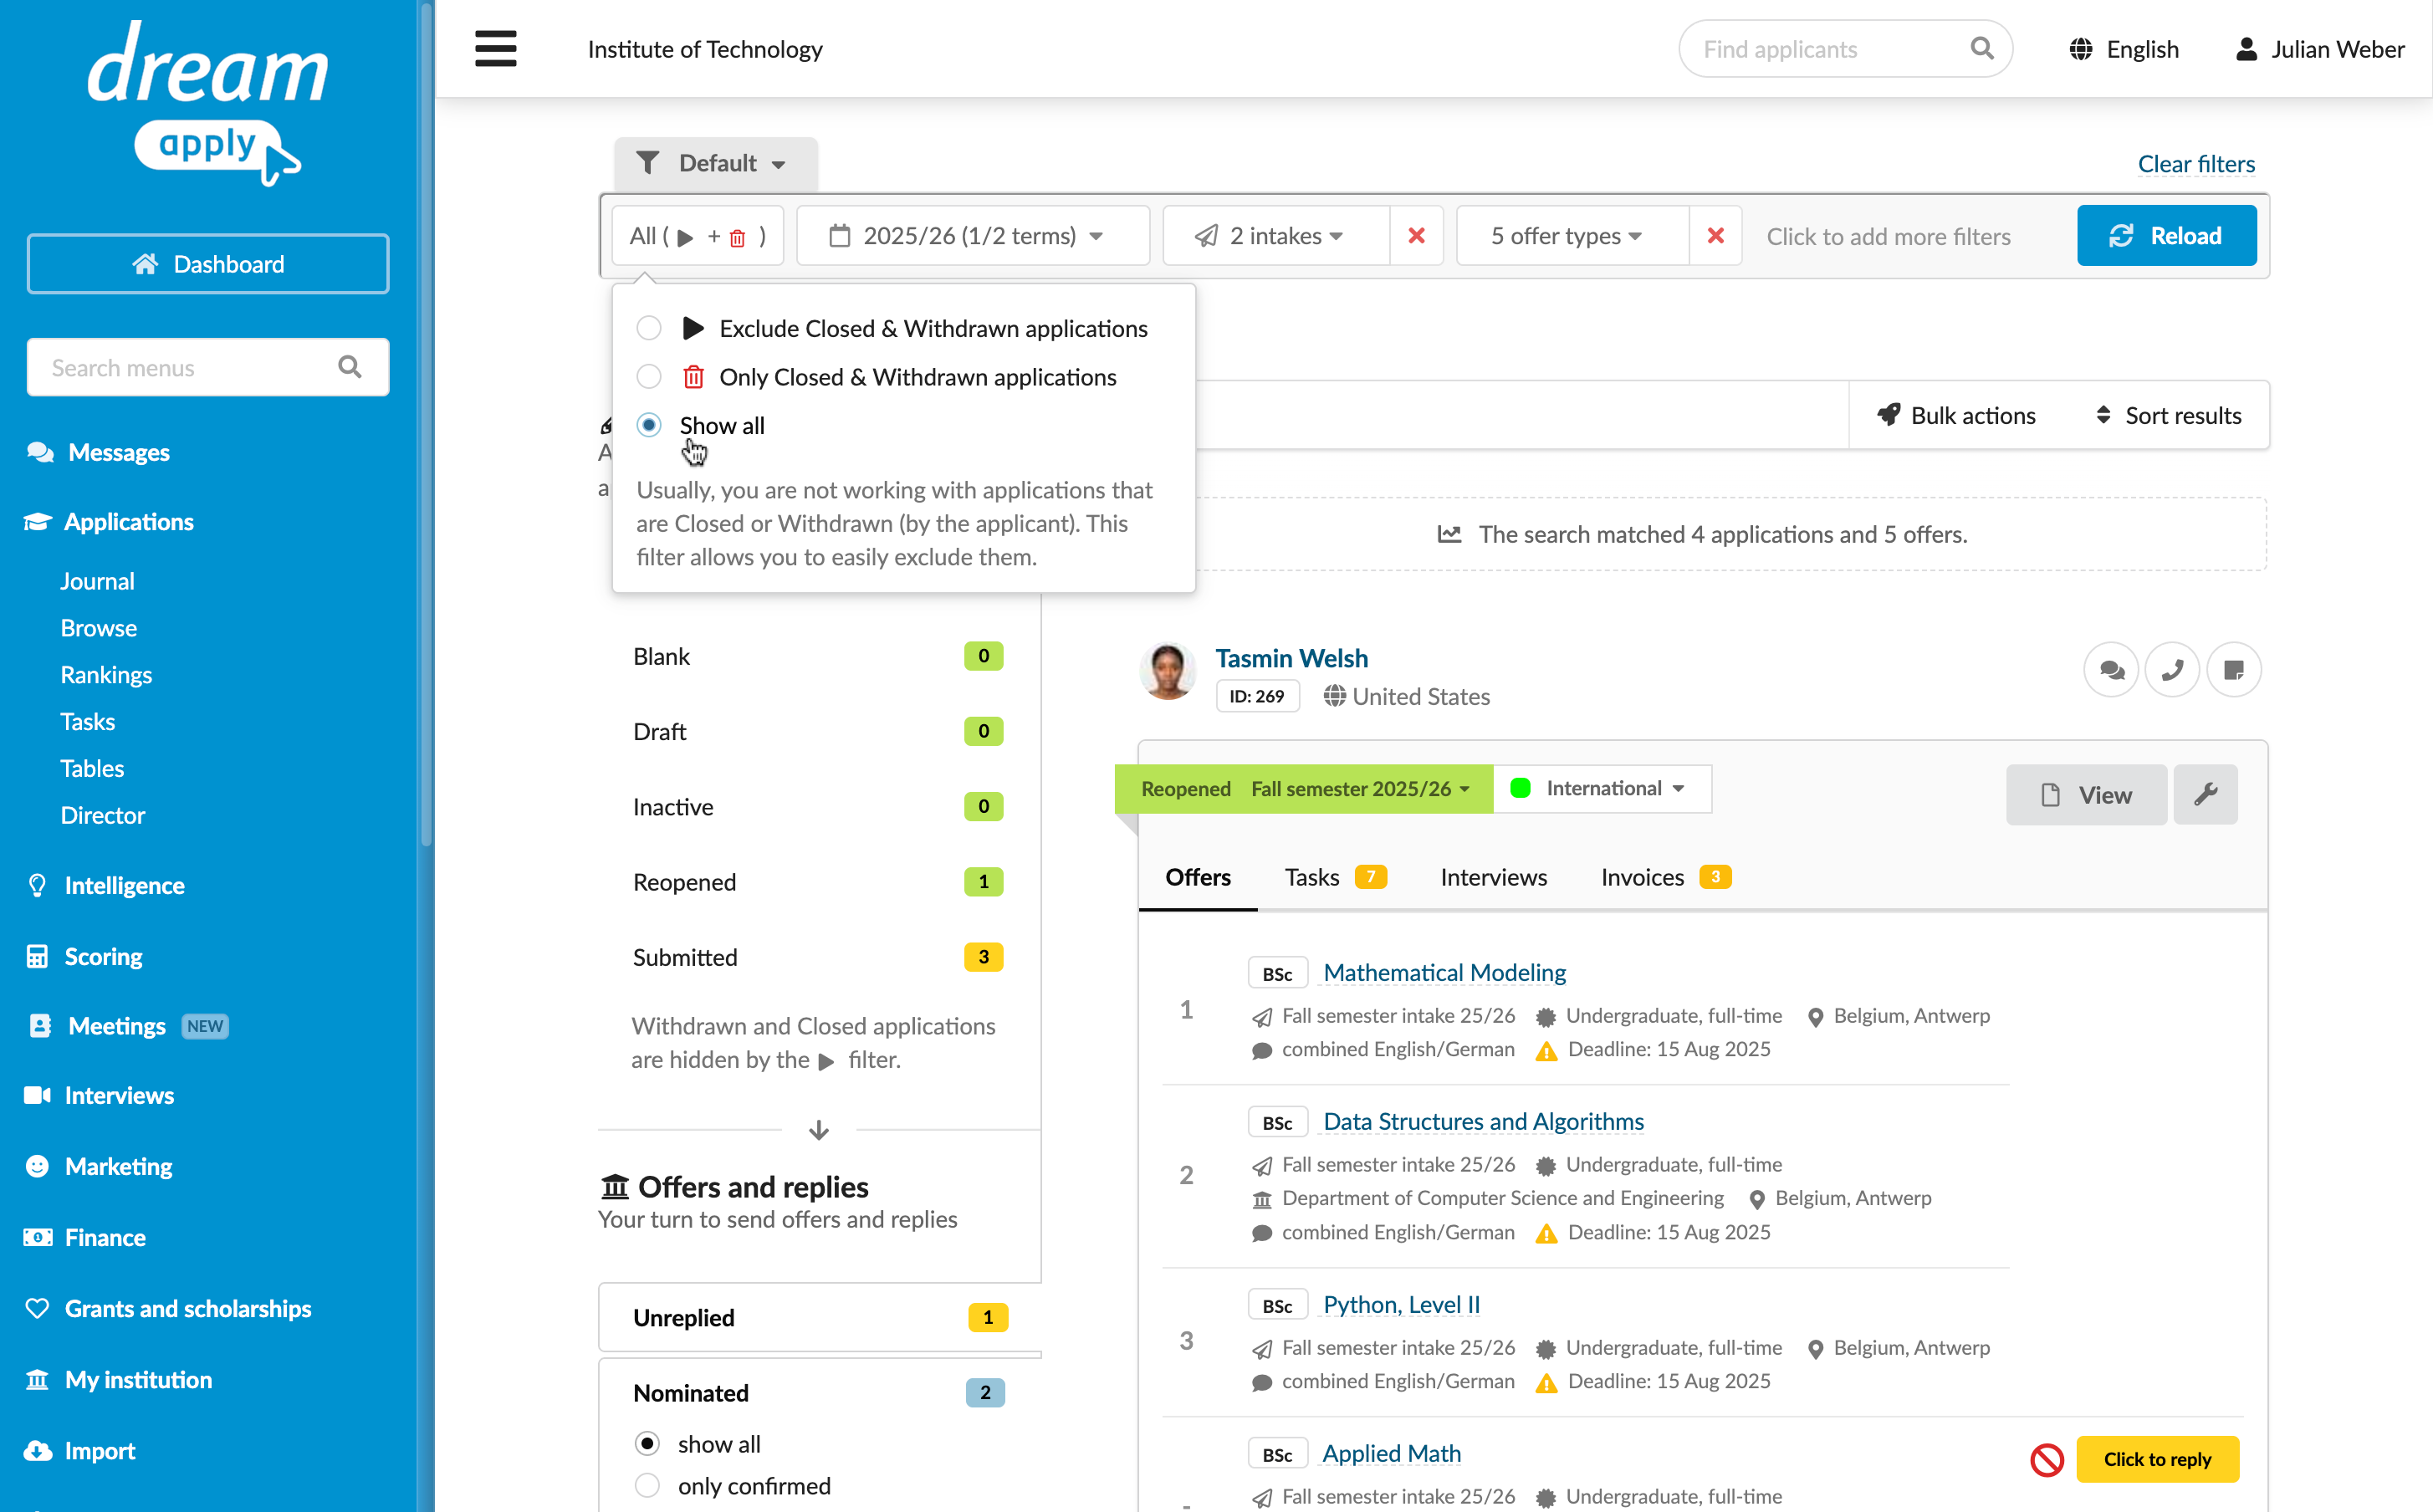The image size is (2433, 1512).
Task: Open Reopened Fall semester 2025/26 dropdown
Action: click(x=1304, y=789)
